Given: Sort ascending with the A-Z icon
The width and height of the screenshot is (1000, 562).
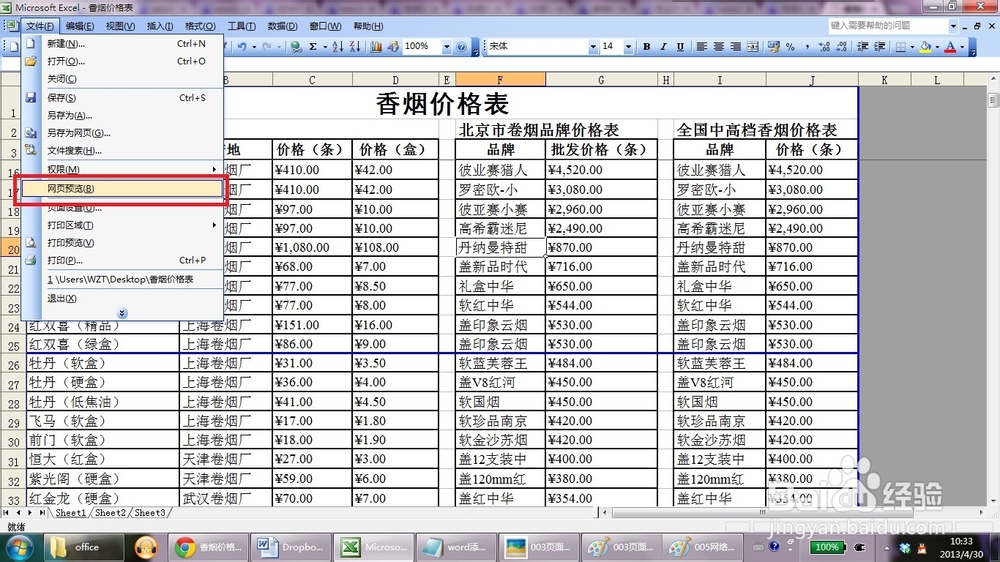Looking at the screenshot, I should (337, 47).
